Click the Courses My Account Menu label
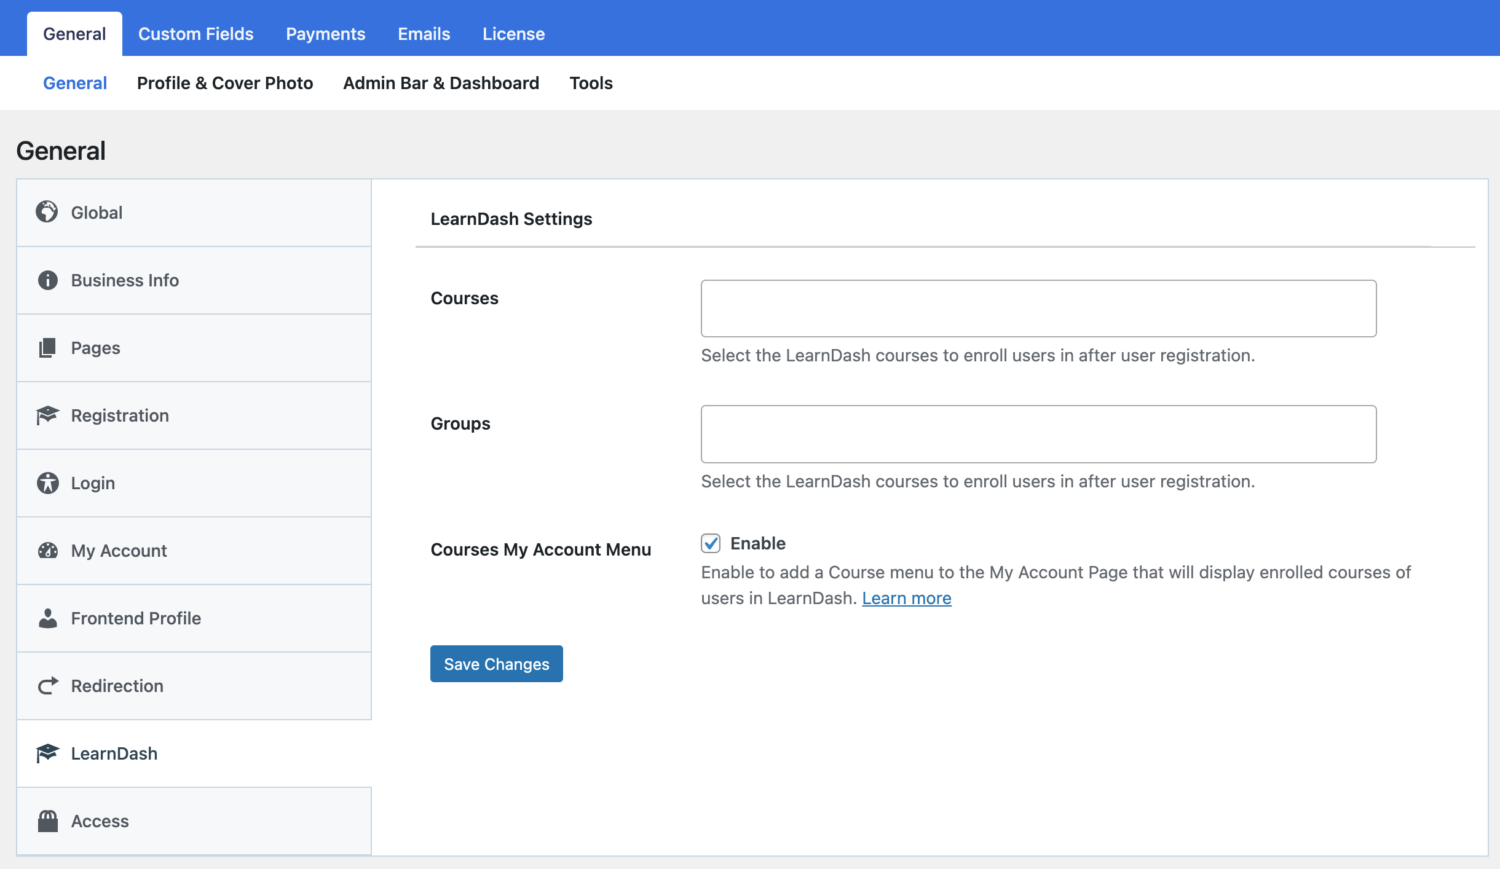 (541, 549)
